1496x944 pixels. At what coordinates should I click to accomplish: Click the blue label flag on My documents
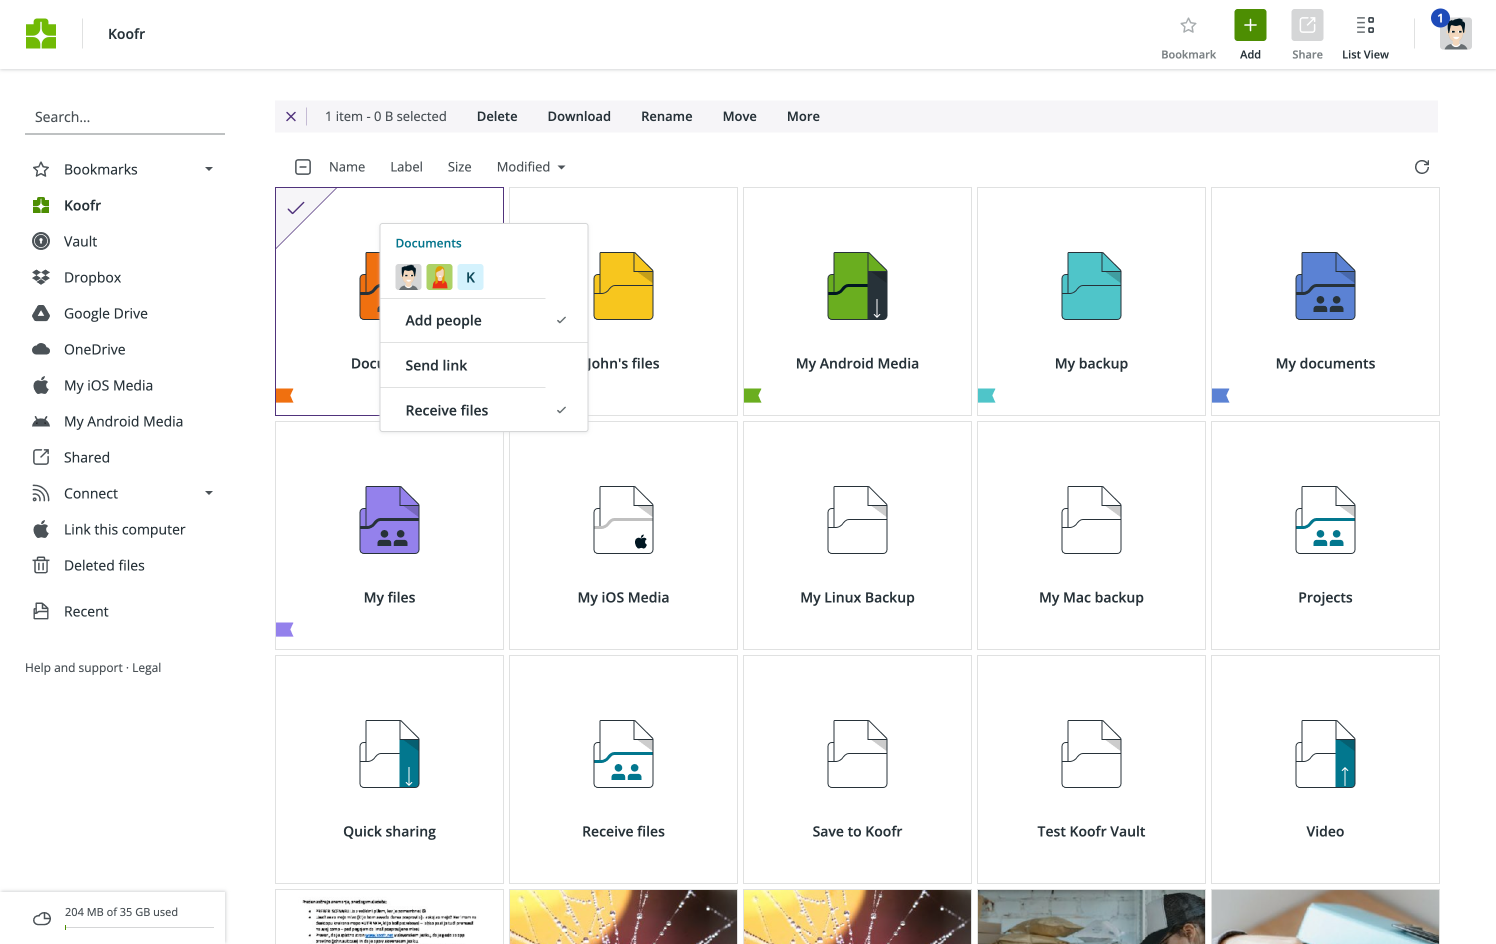tap(1220, 395)
